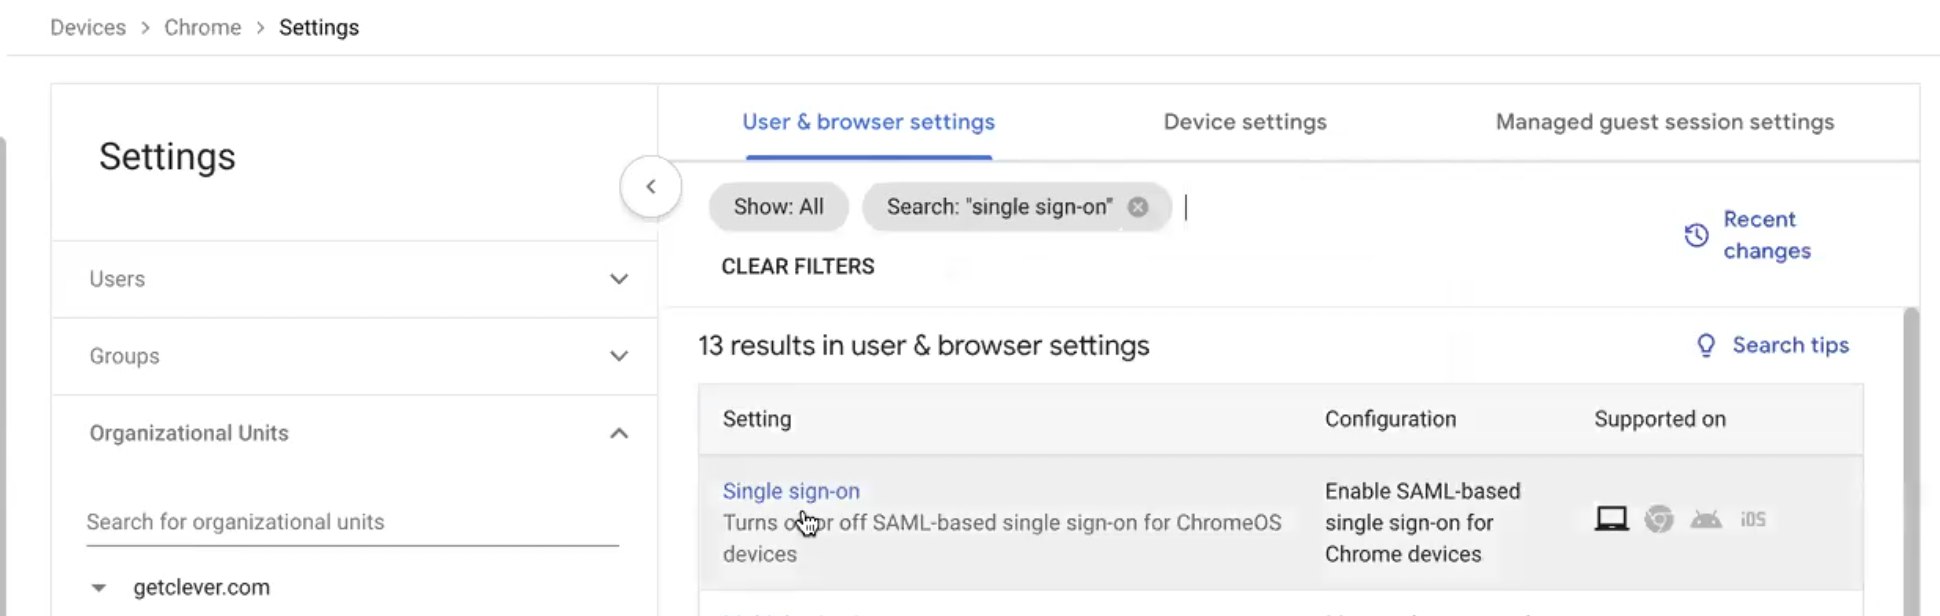Image resolution: width=1940 pixels, height=616 pixels.
Task: Click the iOS supported-platform icon
Action: point(1754,518)
